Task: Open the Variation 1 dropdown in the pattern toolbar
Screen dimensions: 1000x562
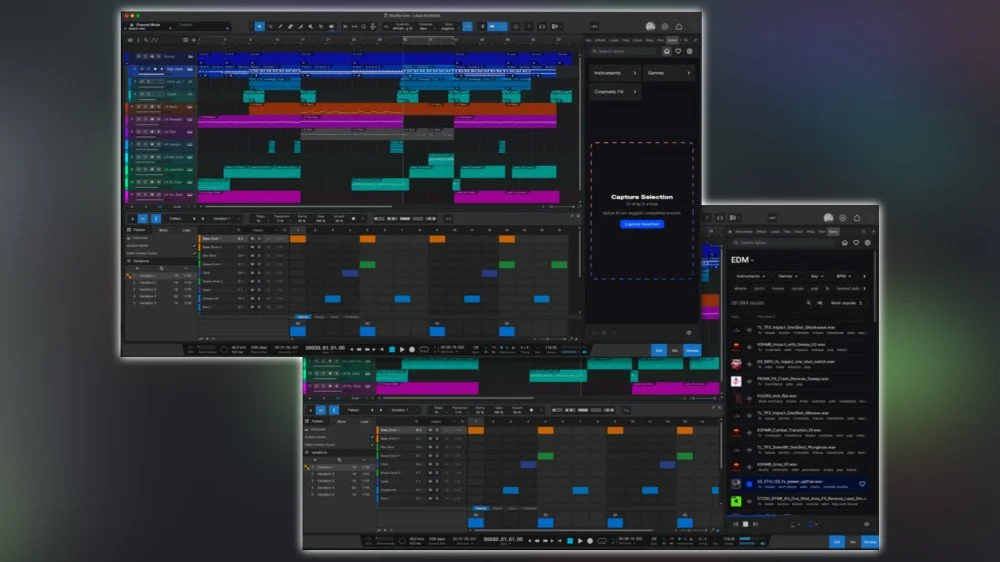Action: [x=224, y=219]
